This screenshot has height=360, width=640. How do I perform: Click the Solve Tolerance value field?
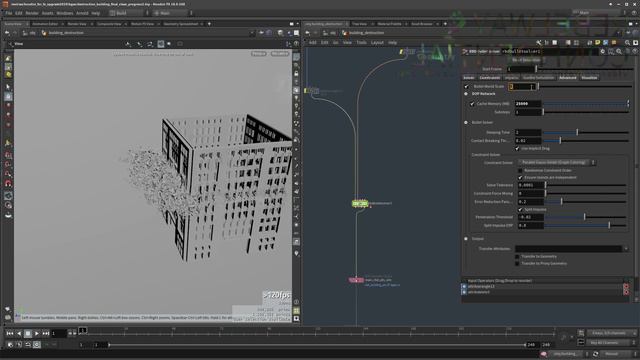click(531, 185)
